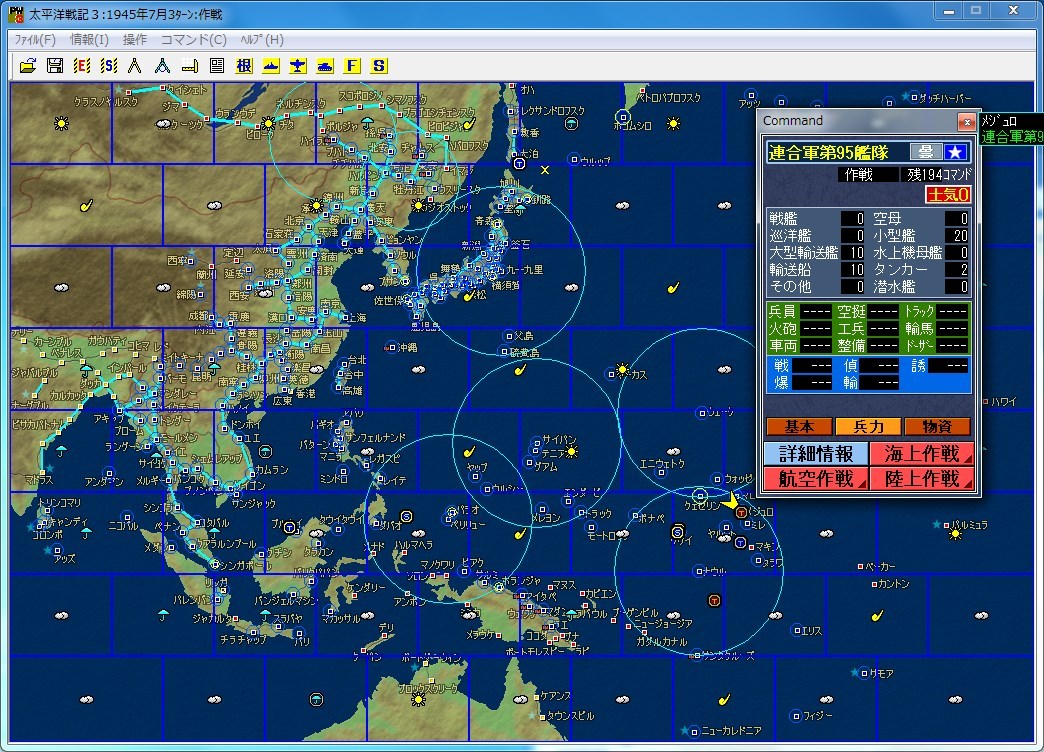Select the T fleet marker near 大泊
Screen dimensions: 1044x752
coord(519,163)
